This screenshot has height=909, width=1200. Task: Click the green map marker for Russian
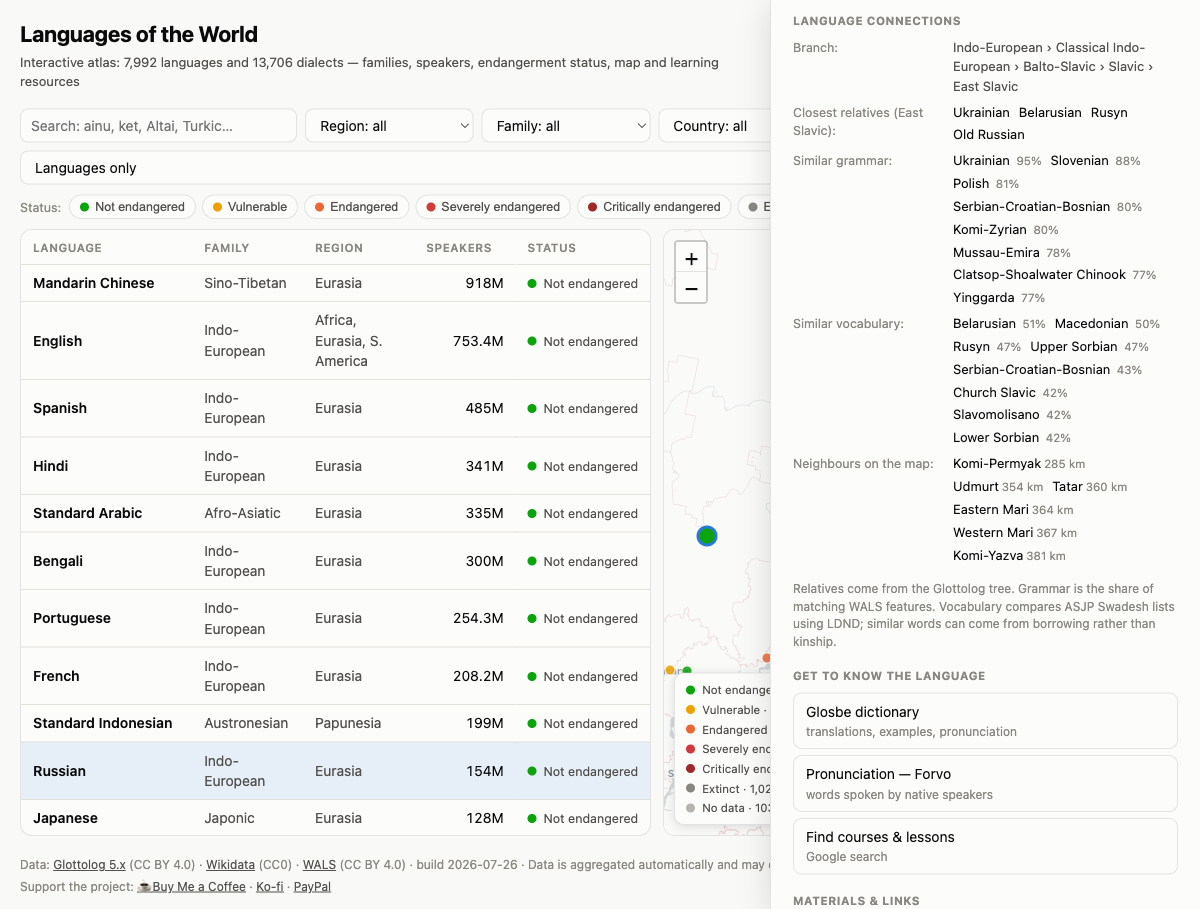[707, 536]
